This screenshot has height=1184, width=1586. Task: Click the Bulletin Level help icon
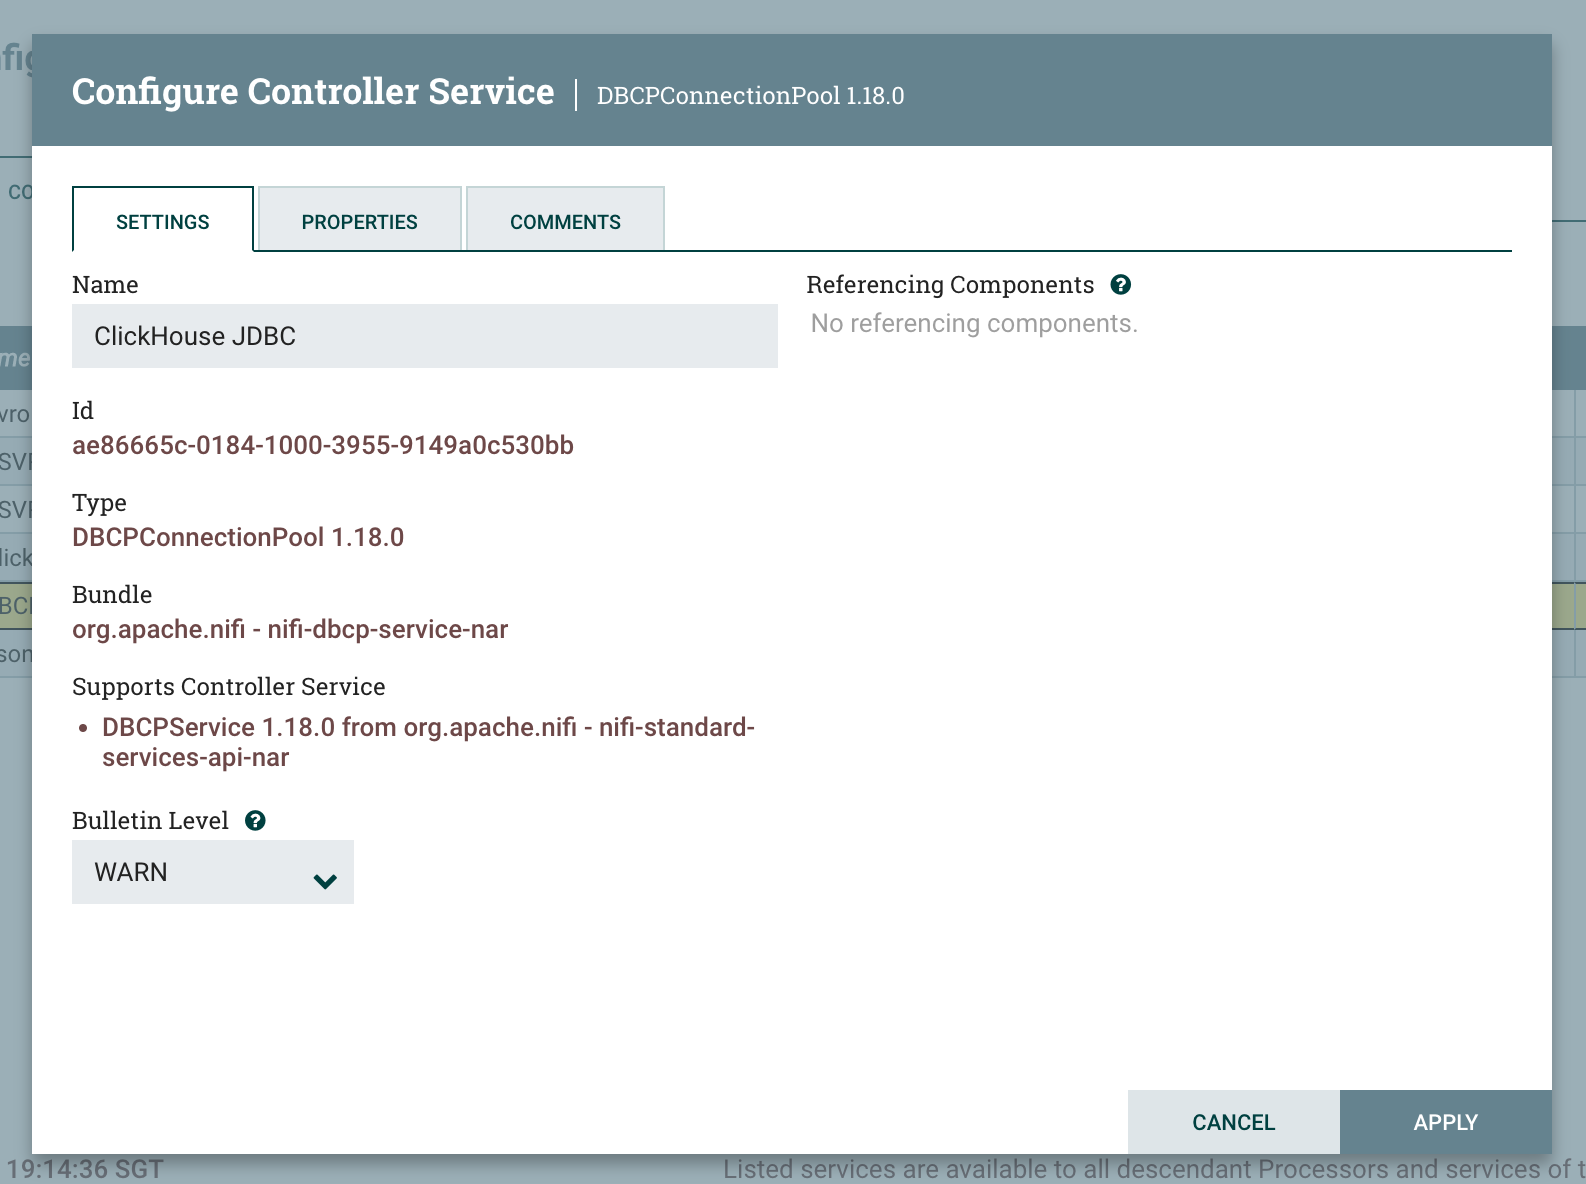[x=255, y=821]
